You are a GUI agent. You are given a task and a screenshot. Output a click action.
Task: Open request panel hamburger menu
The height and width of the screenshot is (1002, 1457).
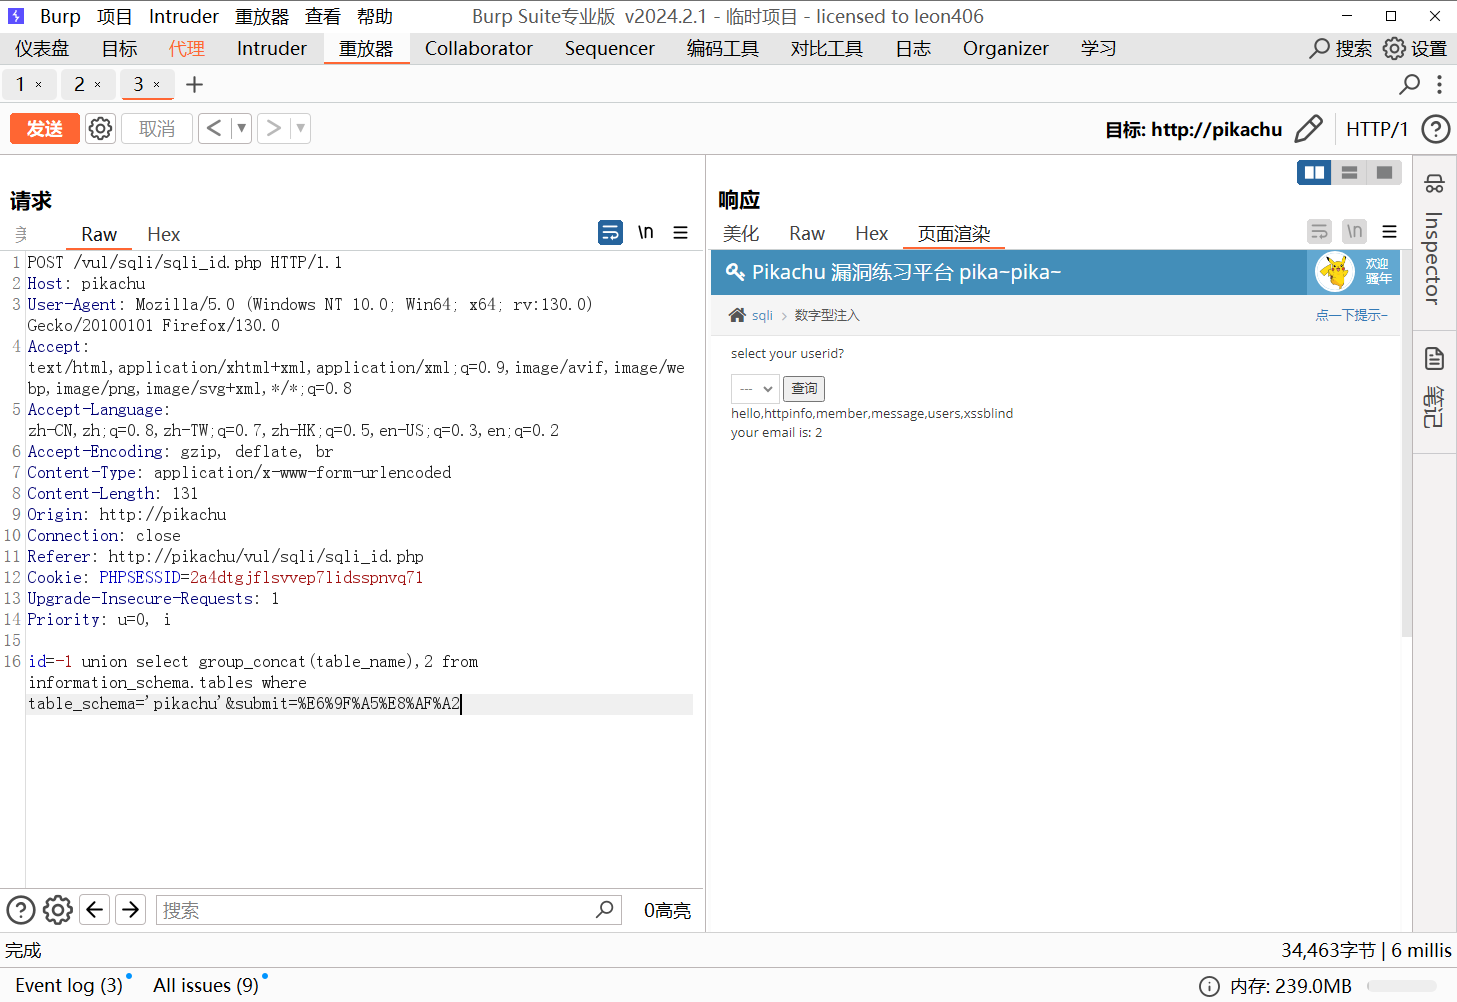pyautogui.click(x=680, y=232)
